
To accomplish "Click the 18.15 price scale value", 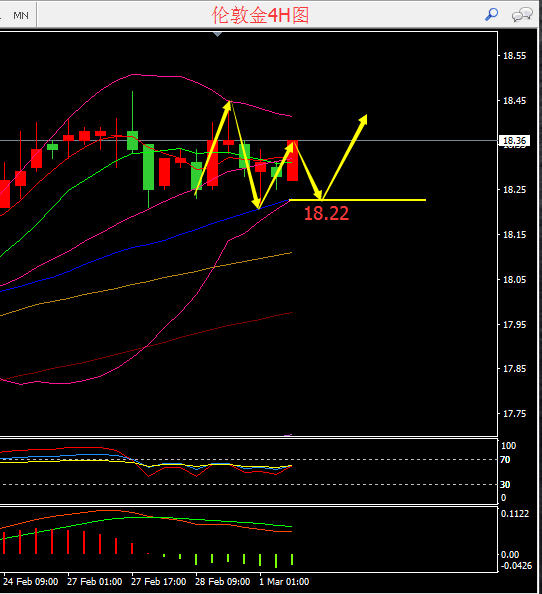I will [514, 234].
